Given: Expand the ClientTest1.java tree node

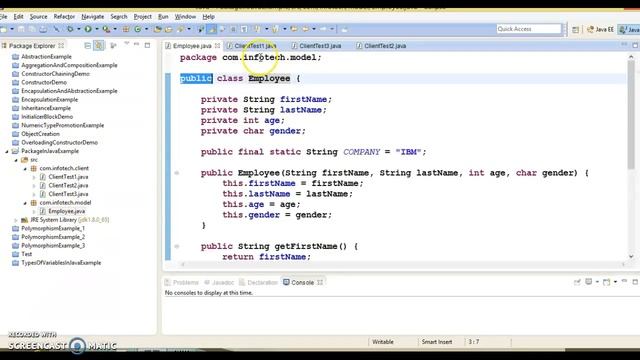Looking at the screenshot, I should [x=34, y=177].
